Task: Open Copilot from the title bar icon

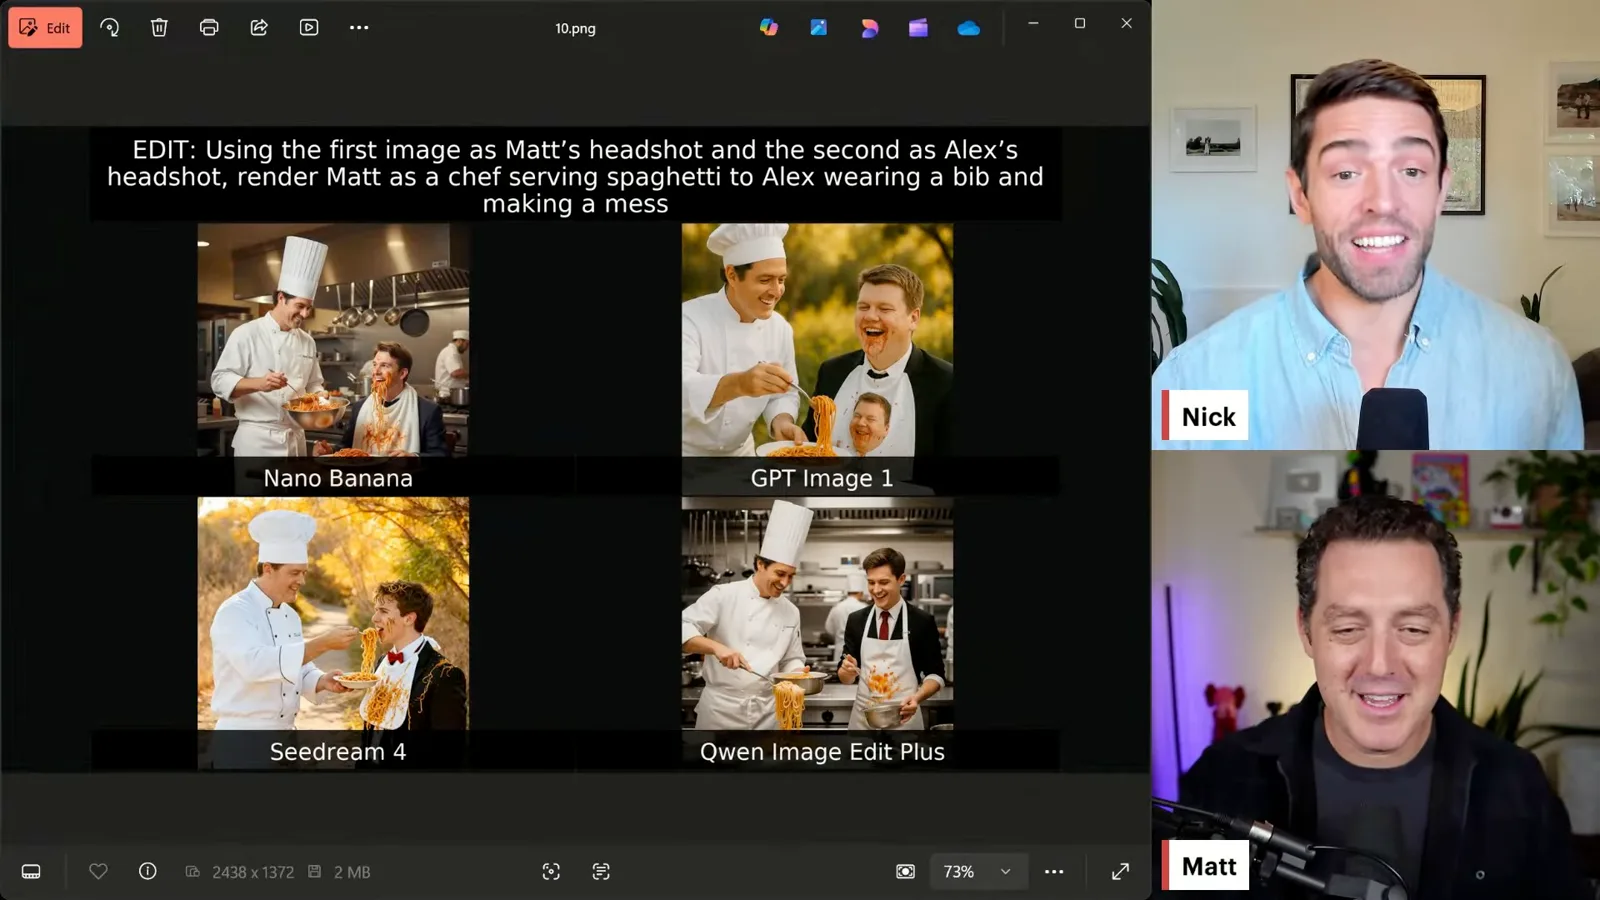Action: [x=768, y=28]
